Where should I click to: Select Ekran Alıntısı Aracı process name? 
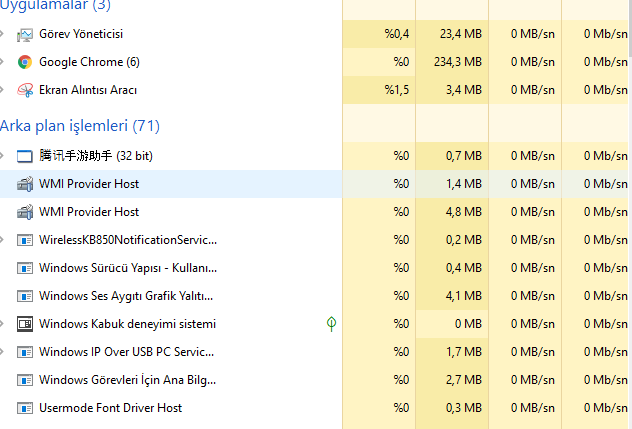[x=88, y=90]
